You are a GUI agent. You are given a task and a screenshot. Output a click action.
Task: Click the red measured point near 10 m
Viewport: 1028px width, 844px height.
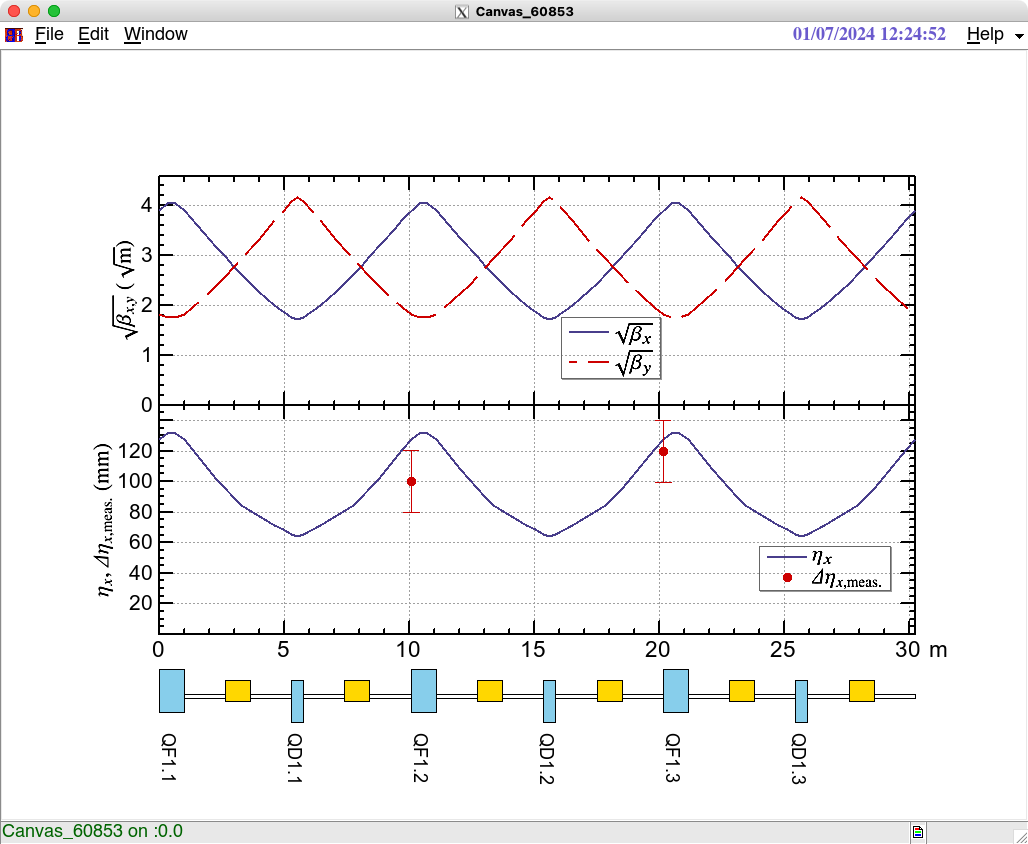pos(411,481)
